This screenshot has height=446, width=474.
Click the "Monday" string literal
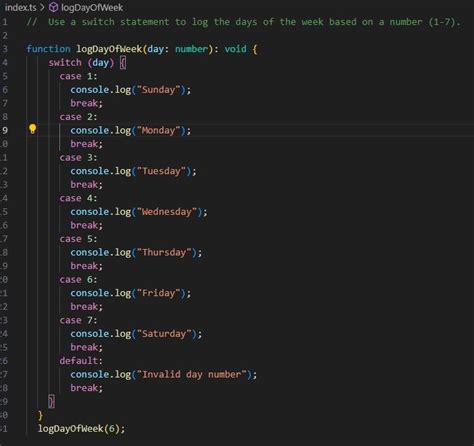click(x=159, y=130)
